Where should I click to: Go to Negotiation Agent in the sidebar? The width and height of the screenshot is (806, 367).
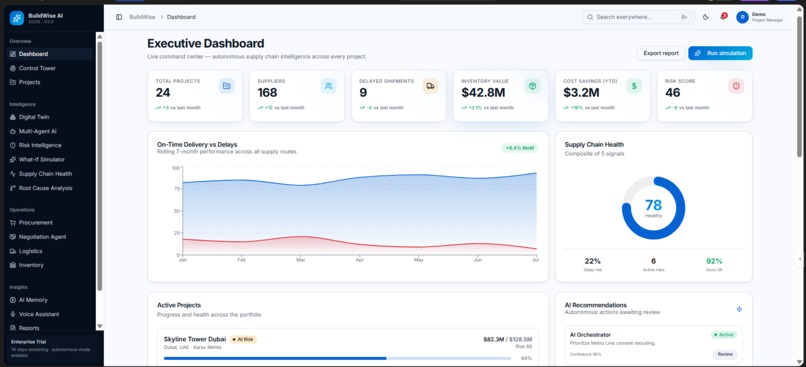(x=49, y=237)
